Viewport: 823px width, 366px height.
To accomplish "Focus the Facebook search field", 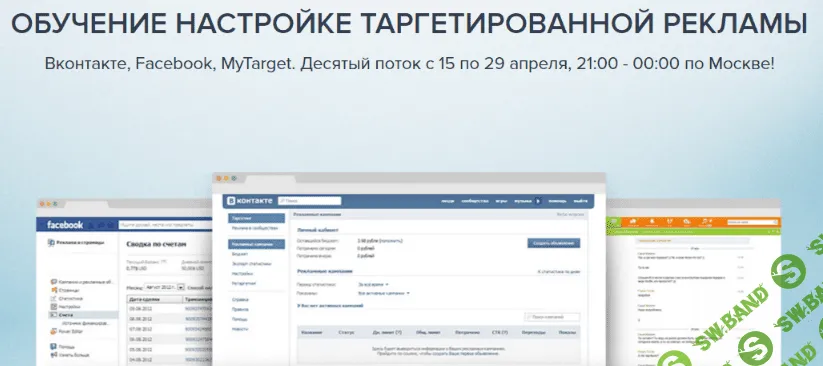I will 165,225.
